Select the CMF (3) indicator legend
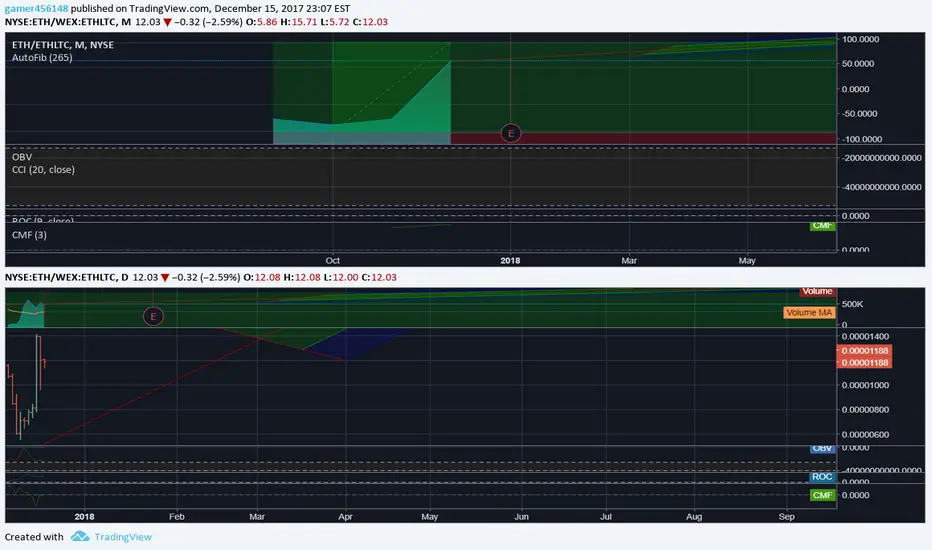This screenshot has width=932, height=550. 29,235
